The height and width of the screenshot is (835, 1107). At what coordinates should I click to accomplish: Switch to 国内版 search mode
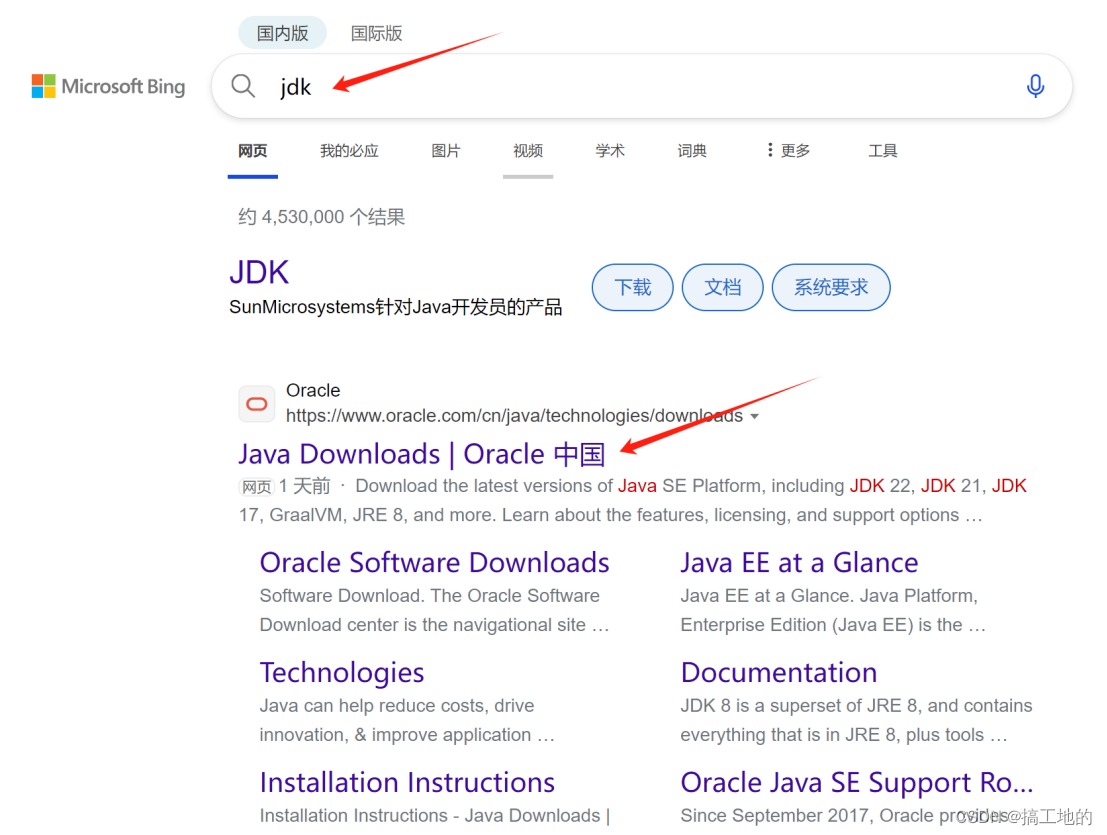coord(282,33)
